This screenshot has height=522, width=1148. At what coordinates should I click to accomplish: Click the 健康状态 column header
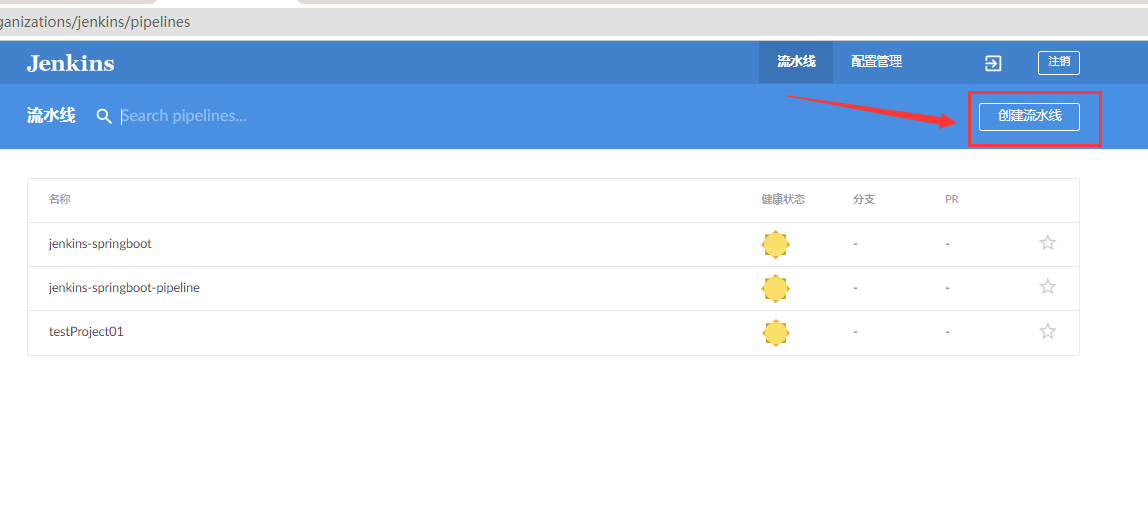[783, 199]
